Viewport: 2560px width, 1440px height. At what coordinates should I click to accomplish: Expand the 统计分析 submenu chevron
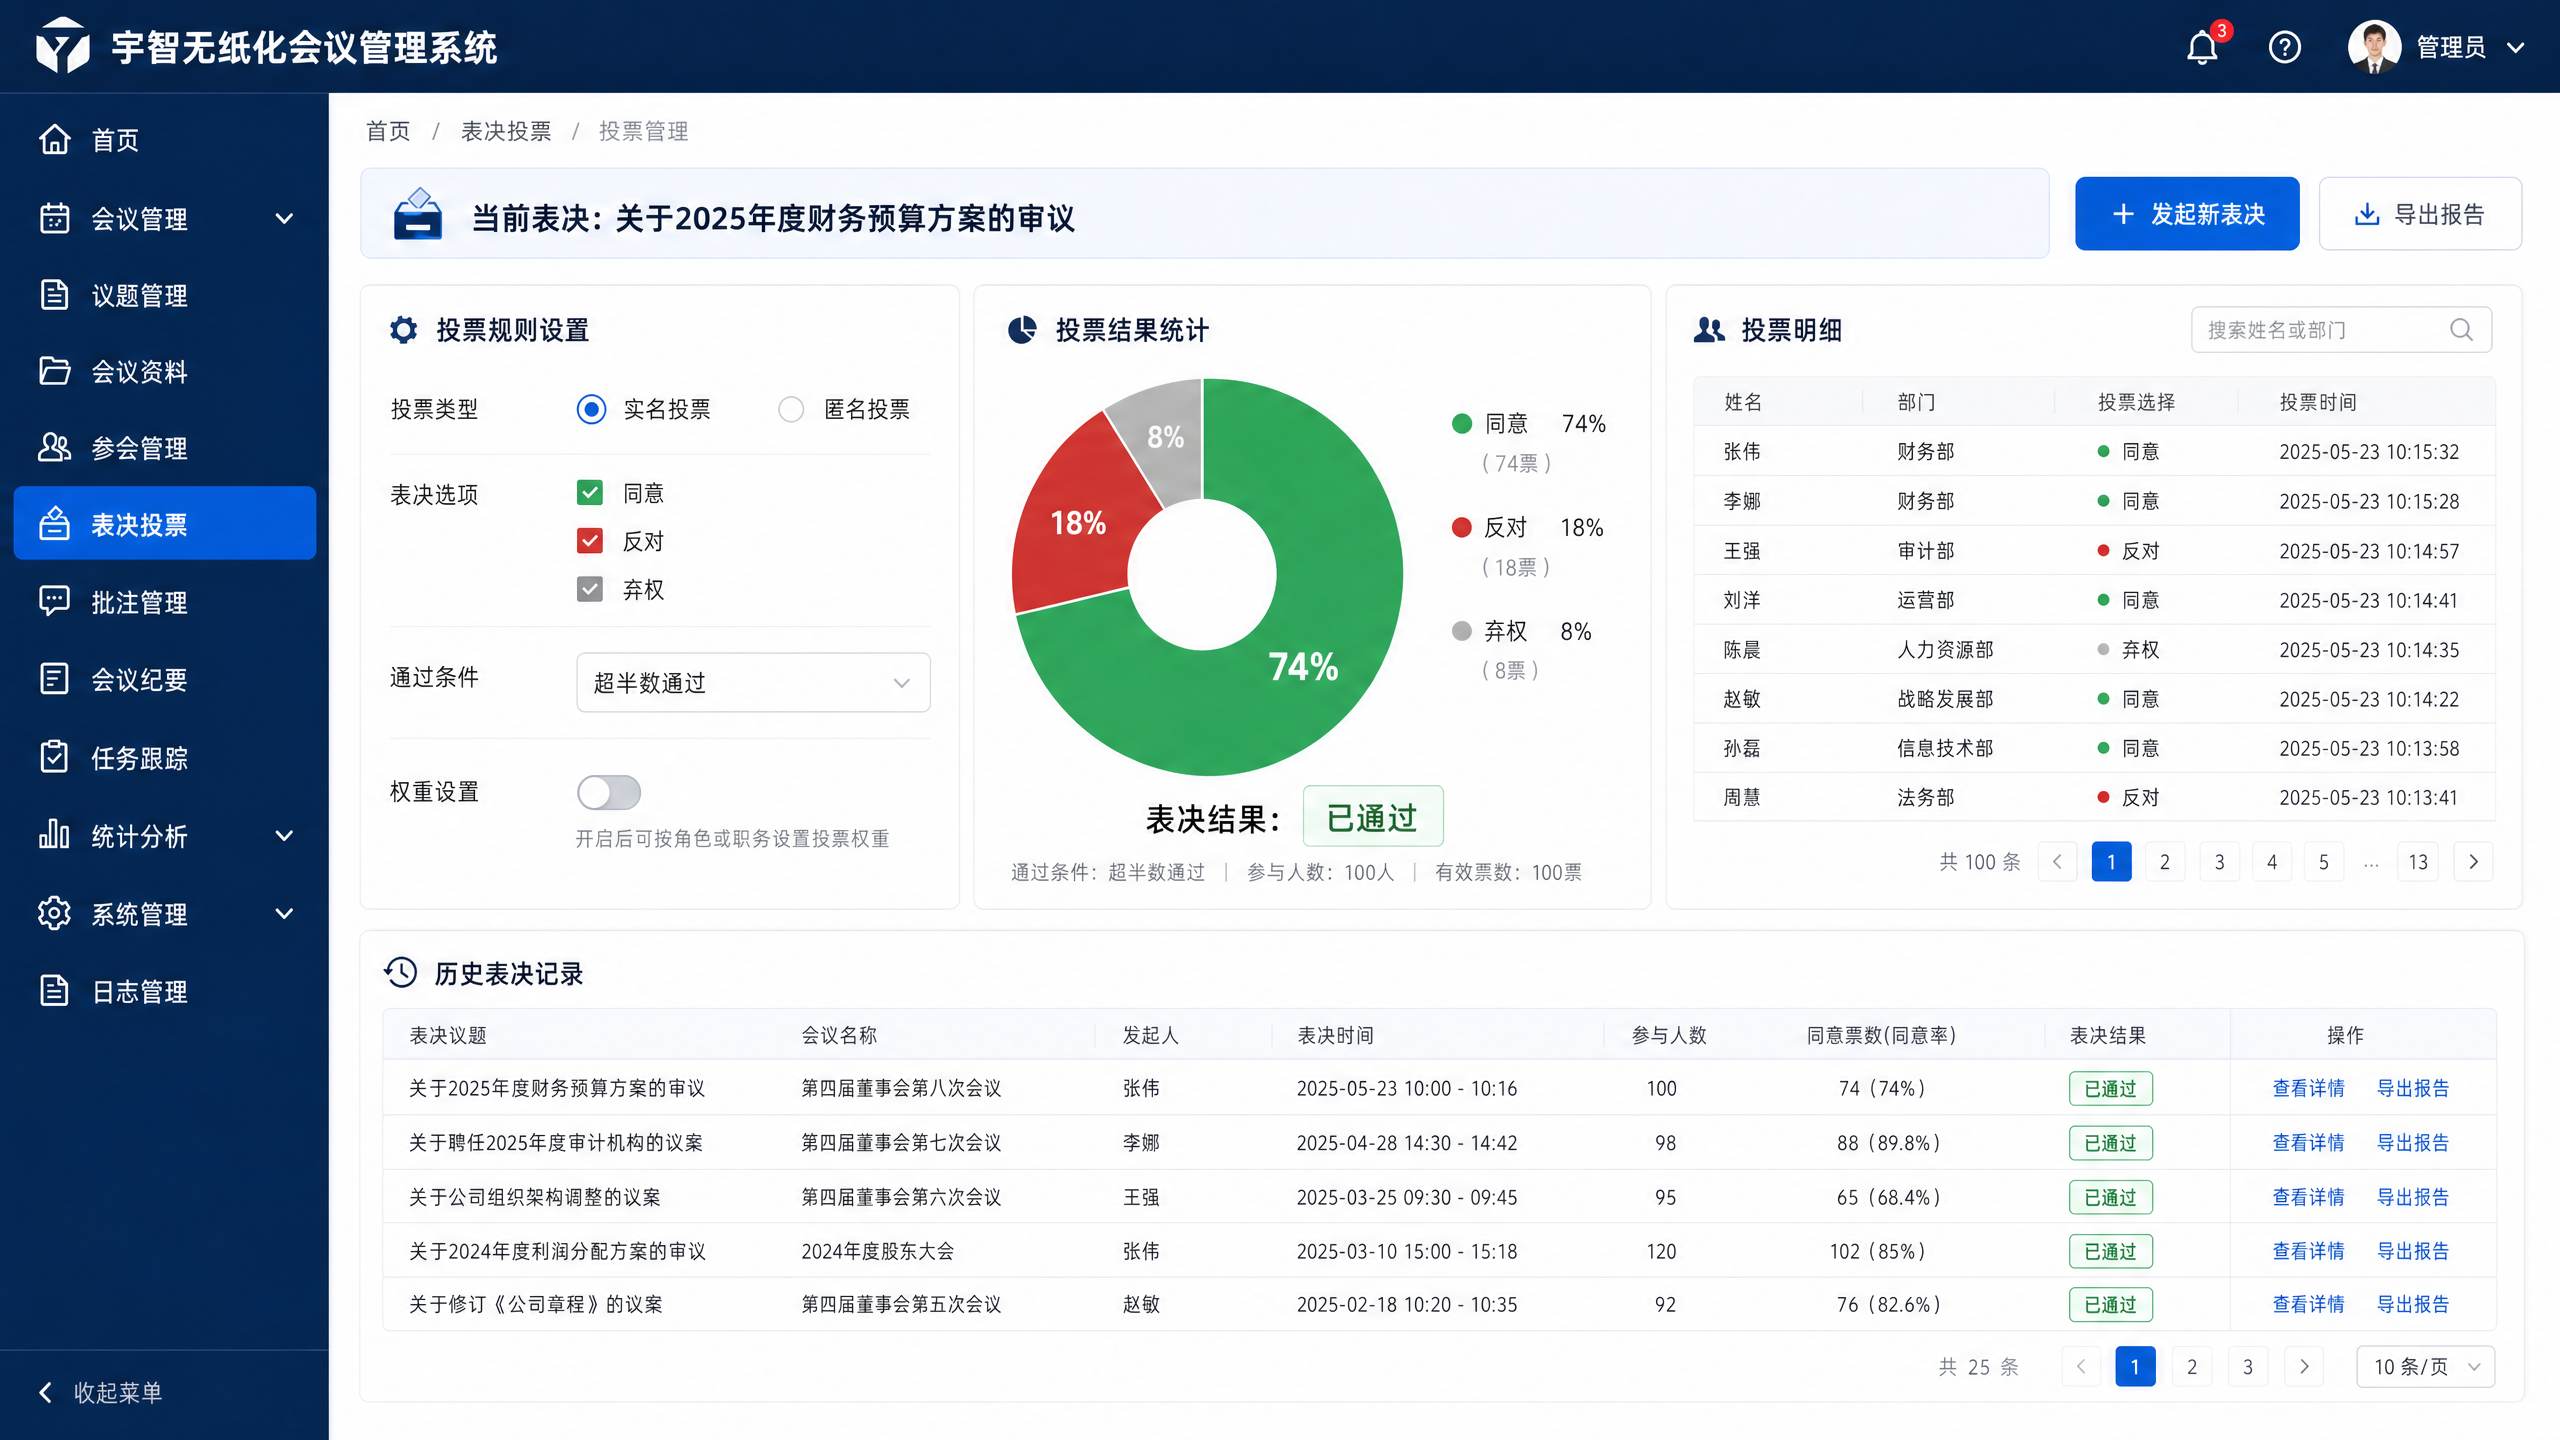coord(284,835)
